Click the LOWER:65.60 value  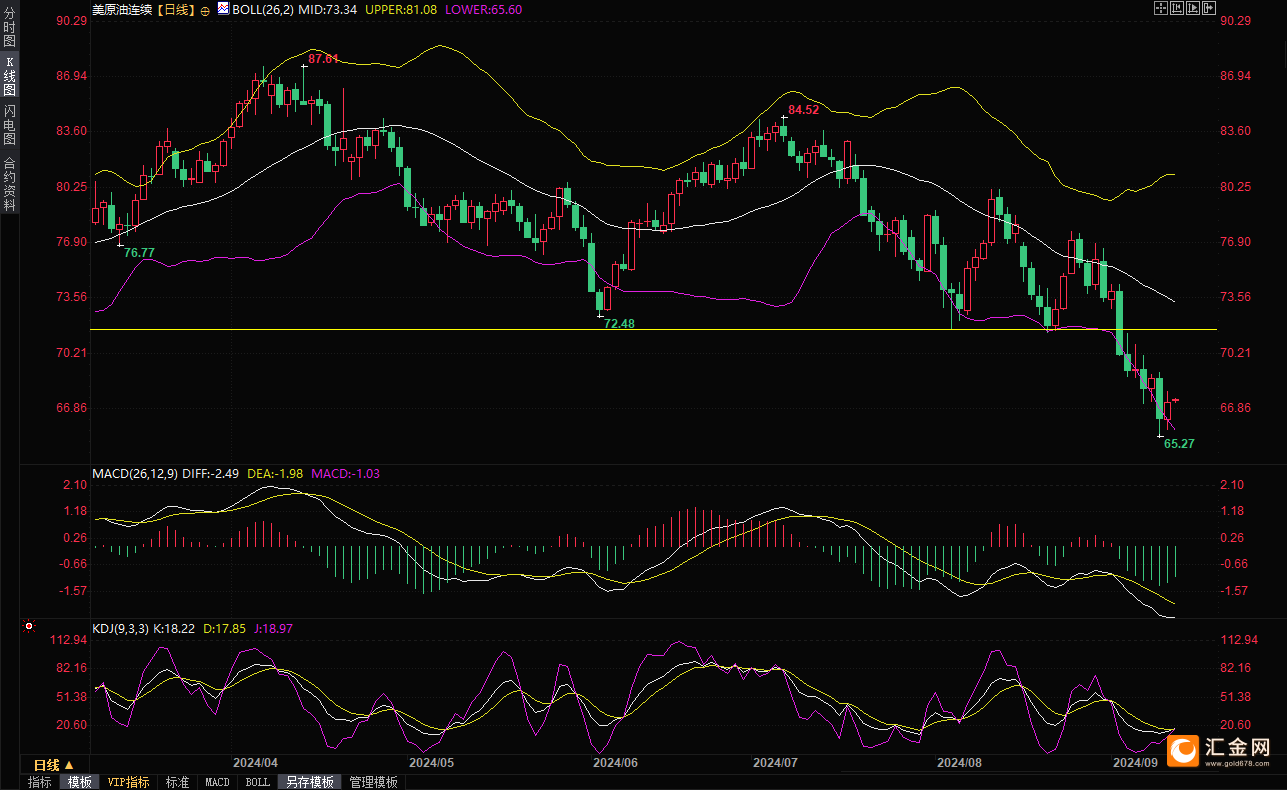(485, 9)
